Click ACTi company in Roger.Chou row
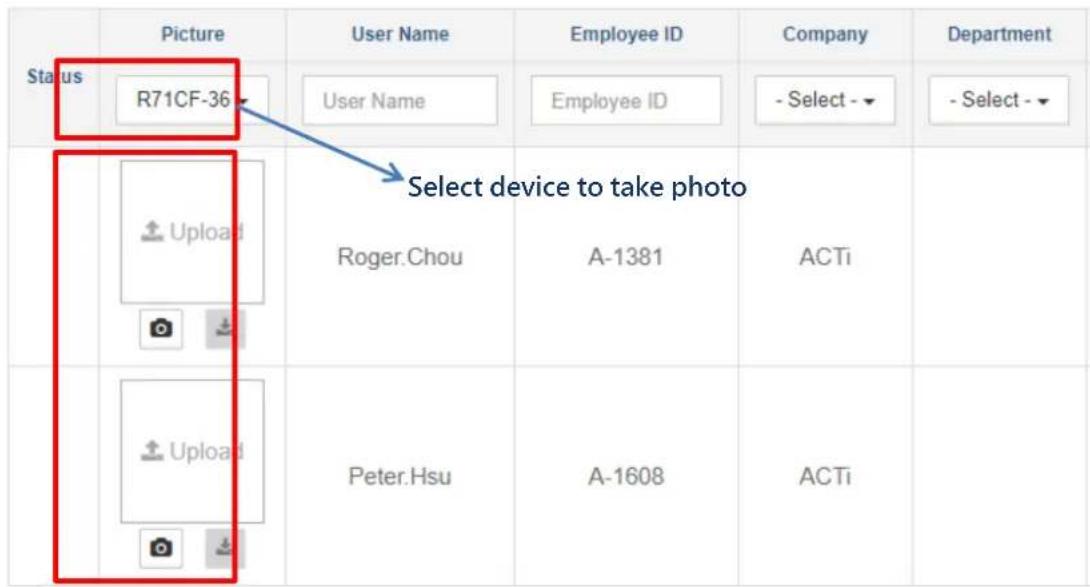Viewport: 1090px width, 587px height. [824, 257]
